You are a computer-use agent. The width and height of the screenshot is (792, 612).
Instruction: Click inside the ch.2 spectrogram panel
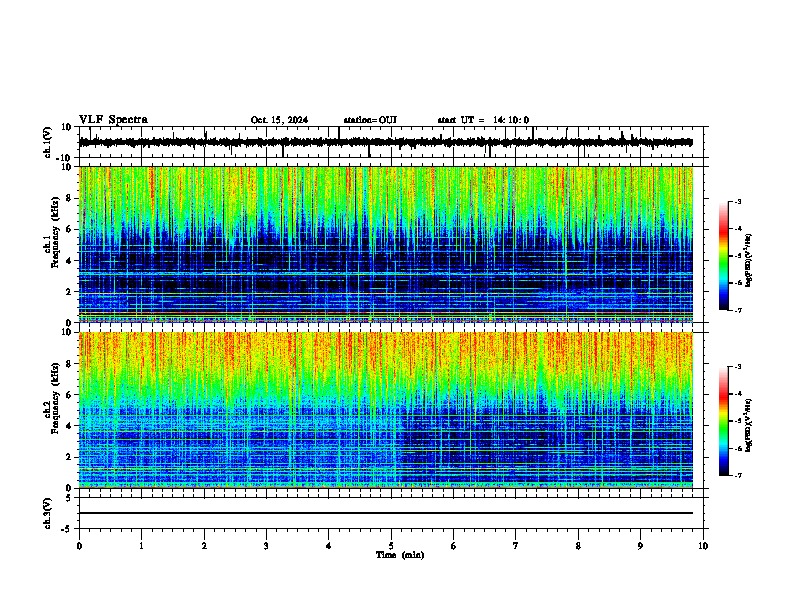[385, 410]
